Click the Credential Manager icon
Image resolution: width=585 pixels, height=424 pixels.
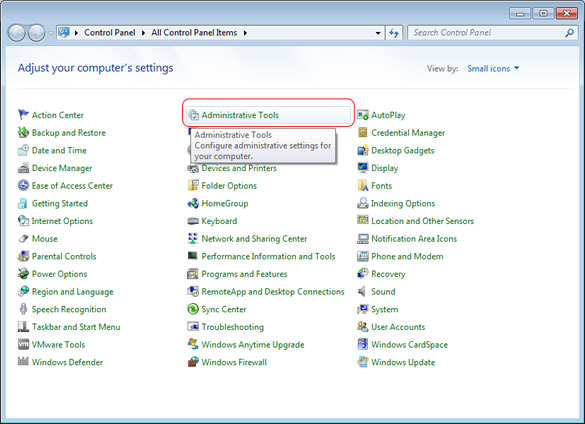pos(363,132)
